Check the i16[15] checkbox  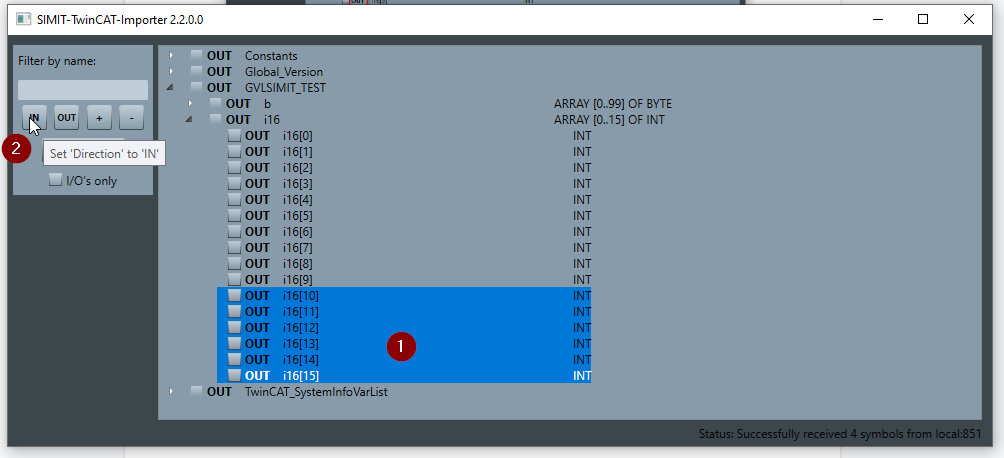(x=234, y=375)
